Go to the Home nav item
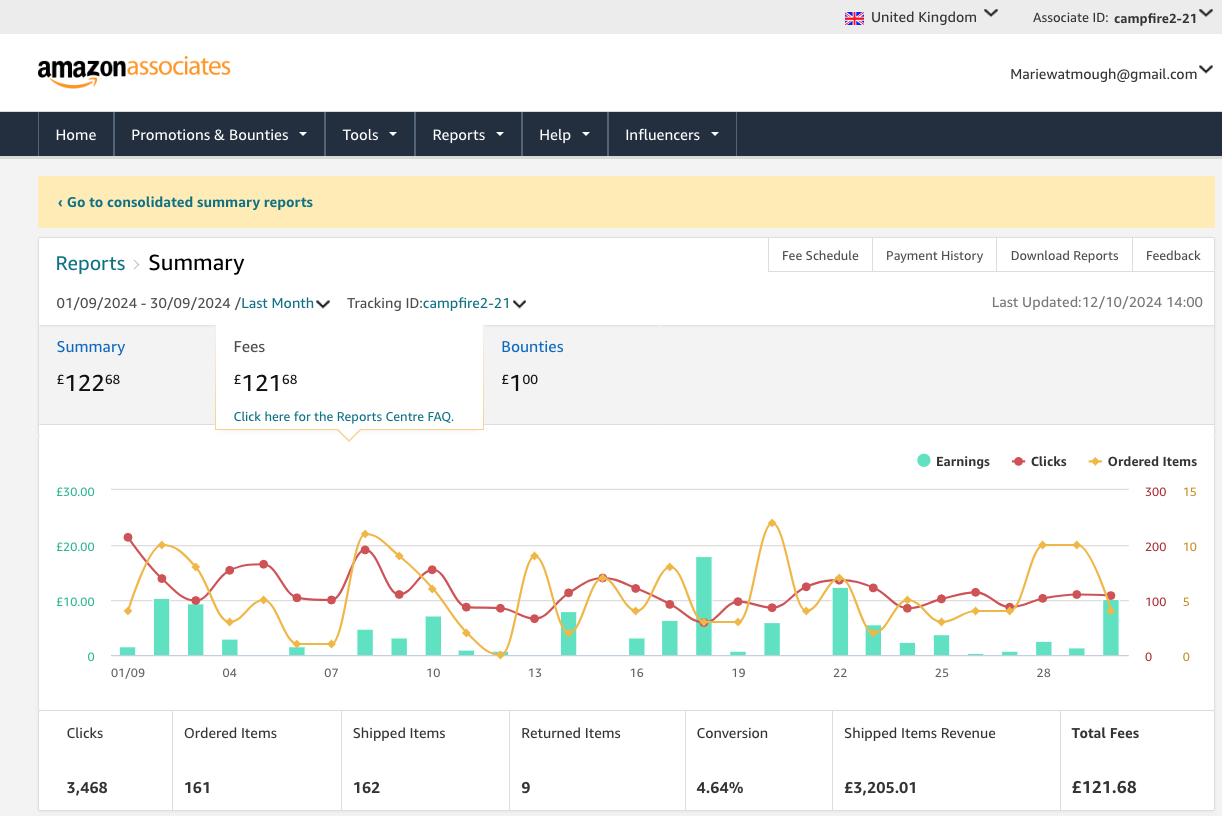The height and width of the screenshot is (816, 1222). (76, 134)
